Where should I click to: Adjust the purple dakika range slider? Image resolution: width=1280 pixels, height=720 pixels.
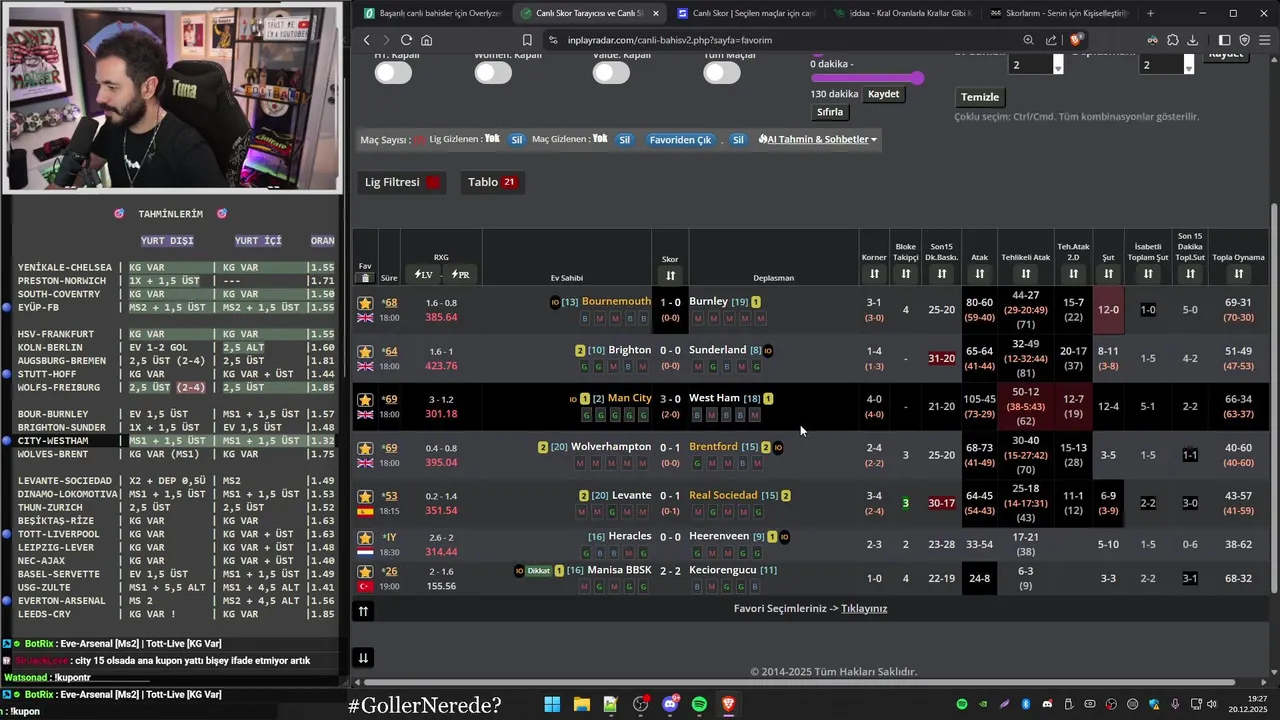[867, 77]
